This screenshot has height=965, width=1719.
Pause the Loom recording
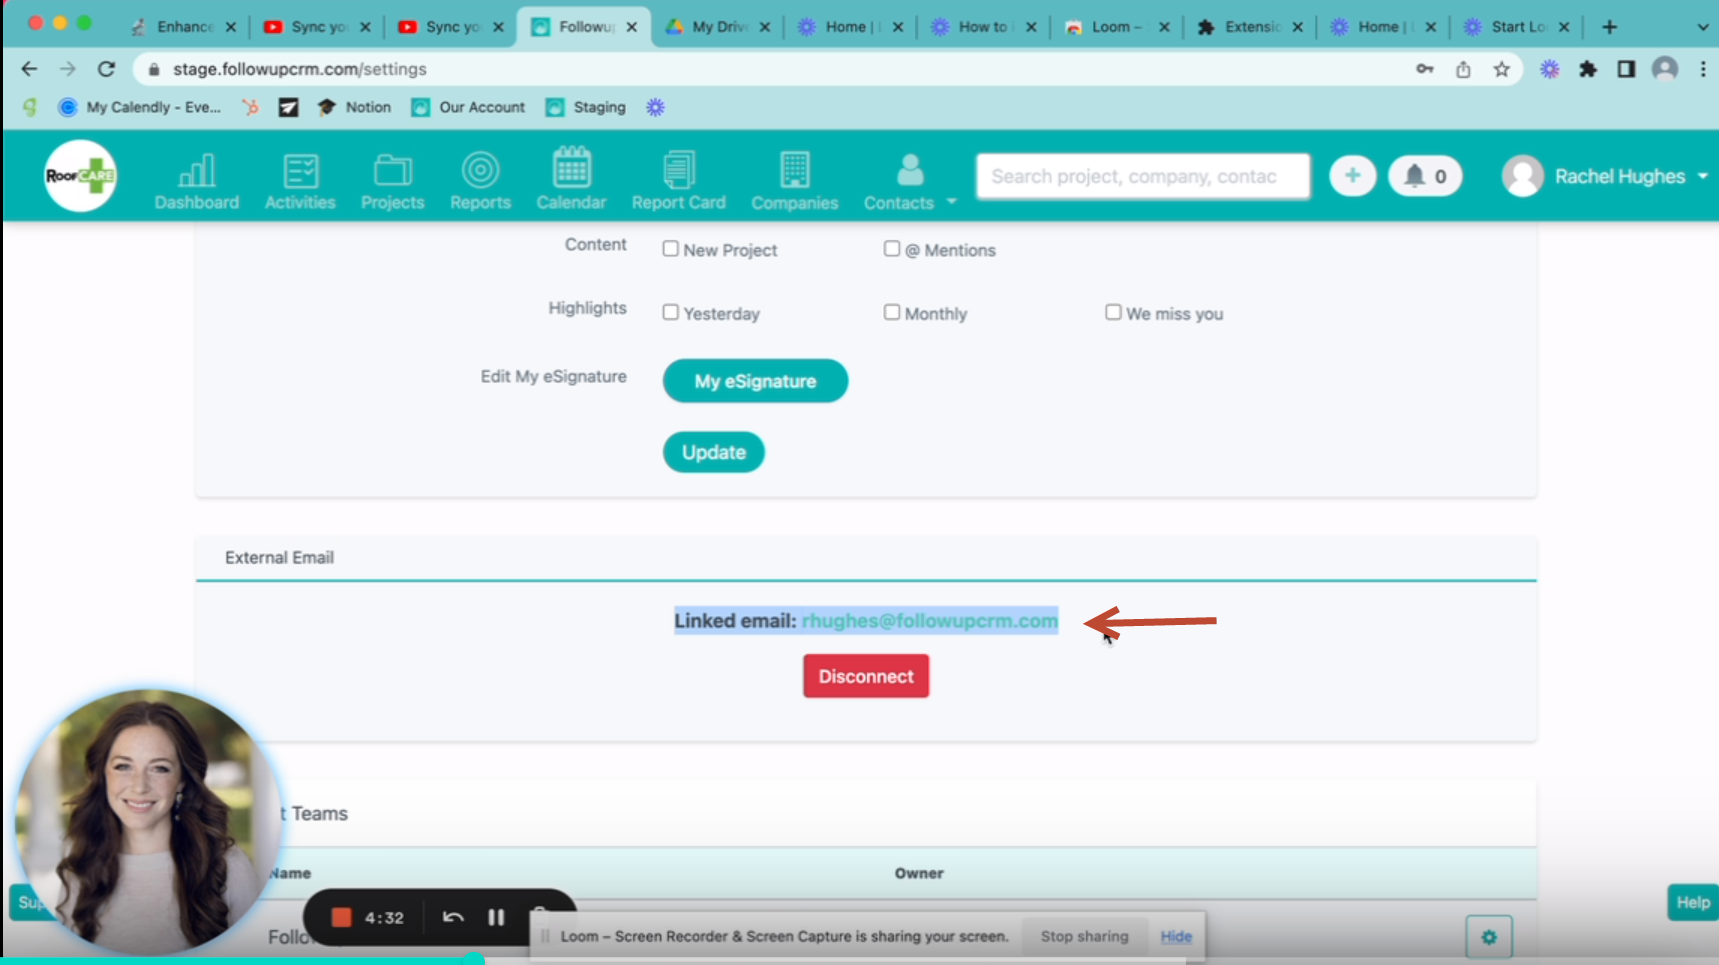coord(496,917)
